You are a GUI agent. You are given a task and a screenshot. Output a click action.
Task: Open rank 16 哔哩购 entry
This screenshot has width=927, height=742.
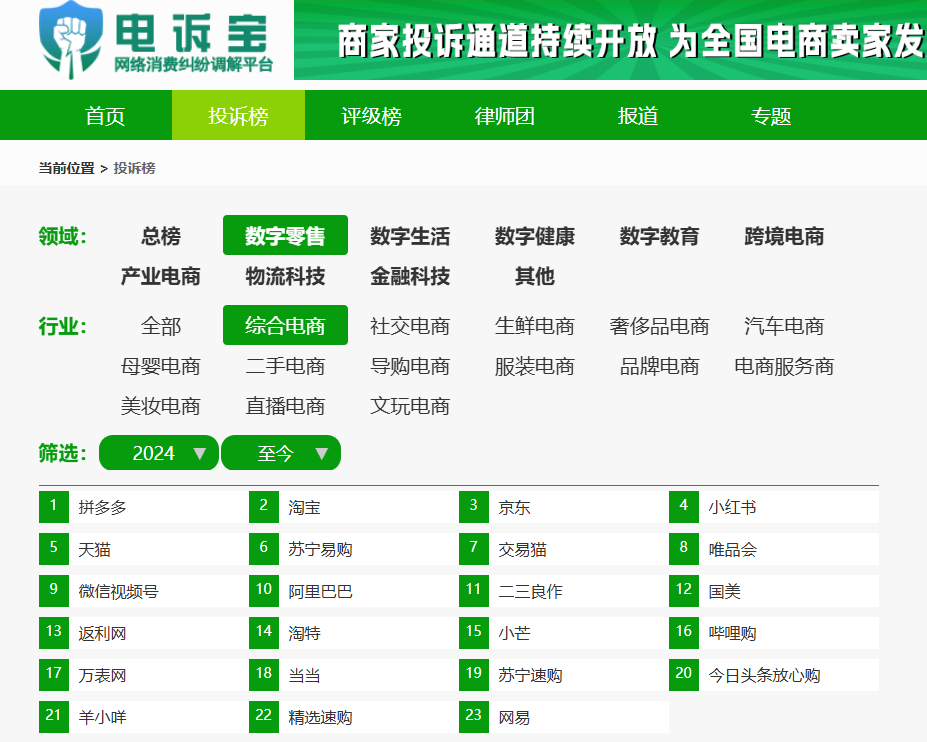click(x=774, y=633)
